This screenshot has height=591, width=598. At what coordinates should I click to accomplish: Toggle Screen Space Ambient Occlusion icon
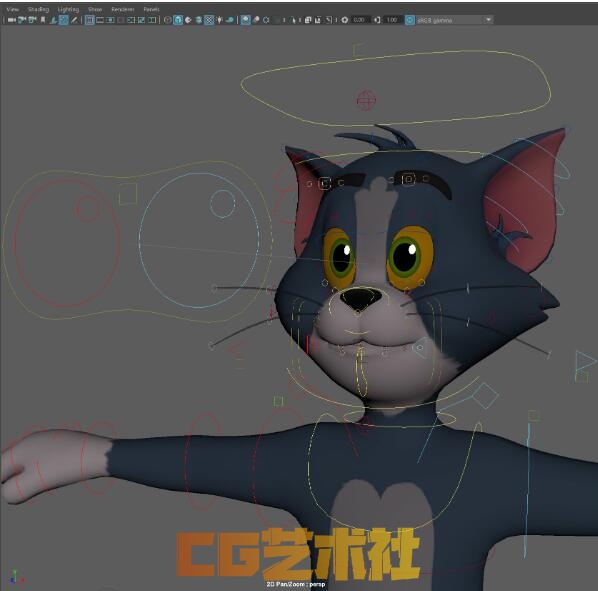click(x=246, y=20)
